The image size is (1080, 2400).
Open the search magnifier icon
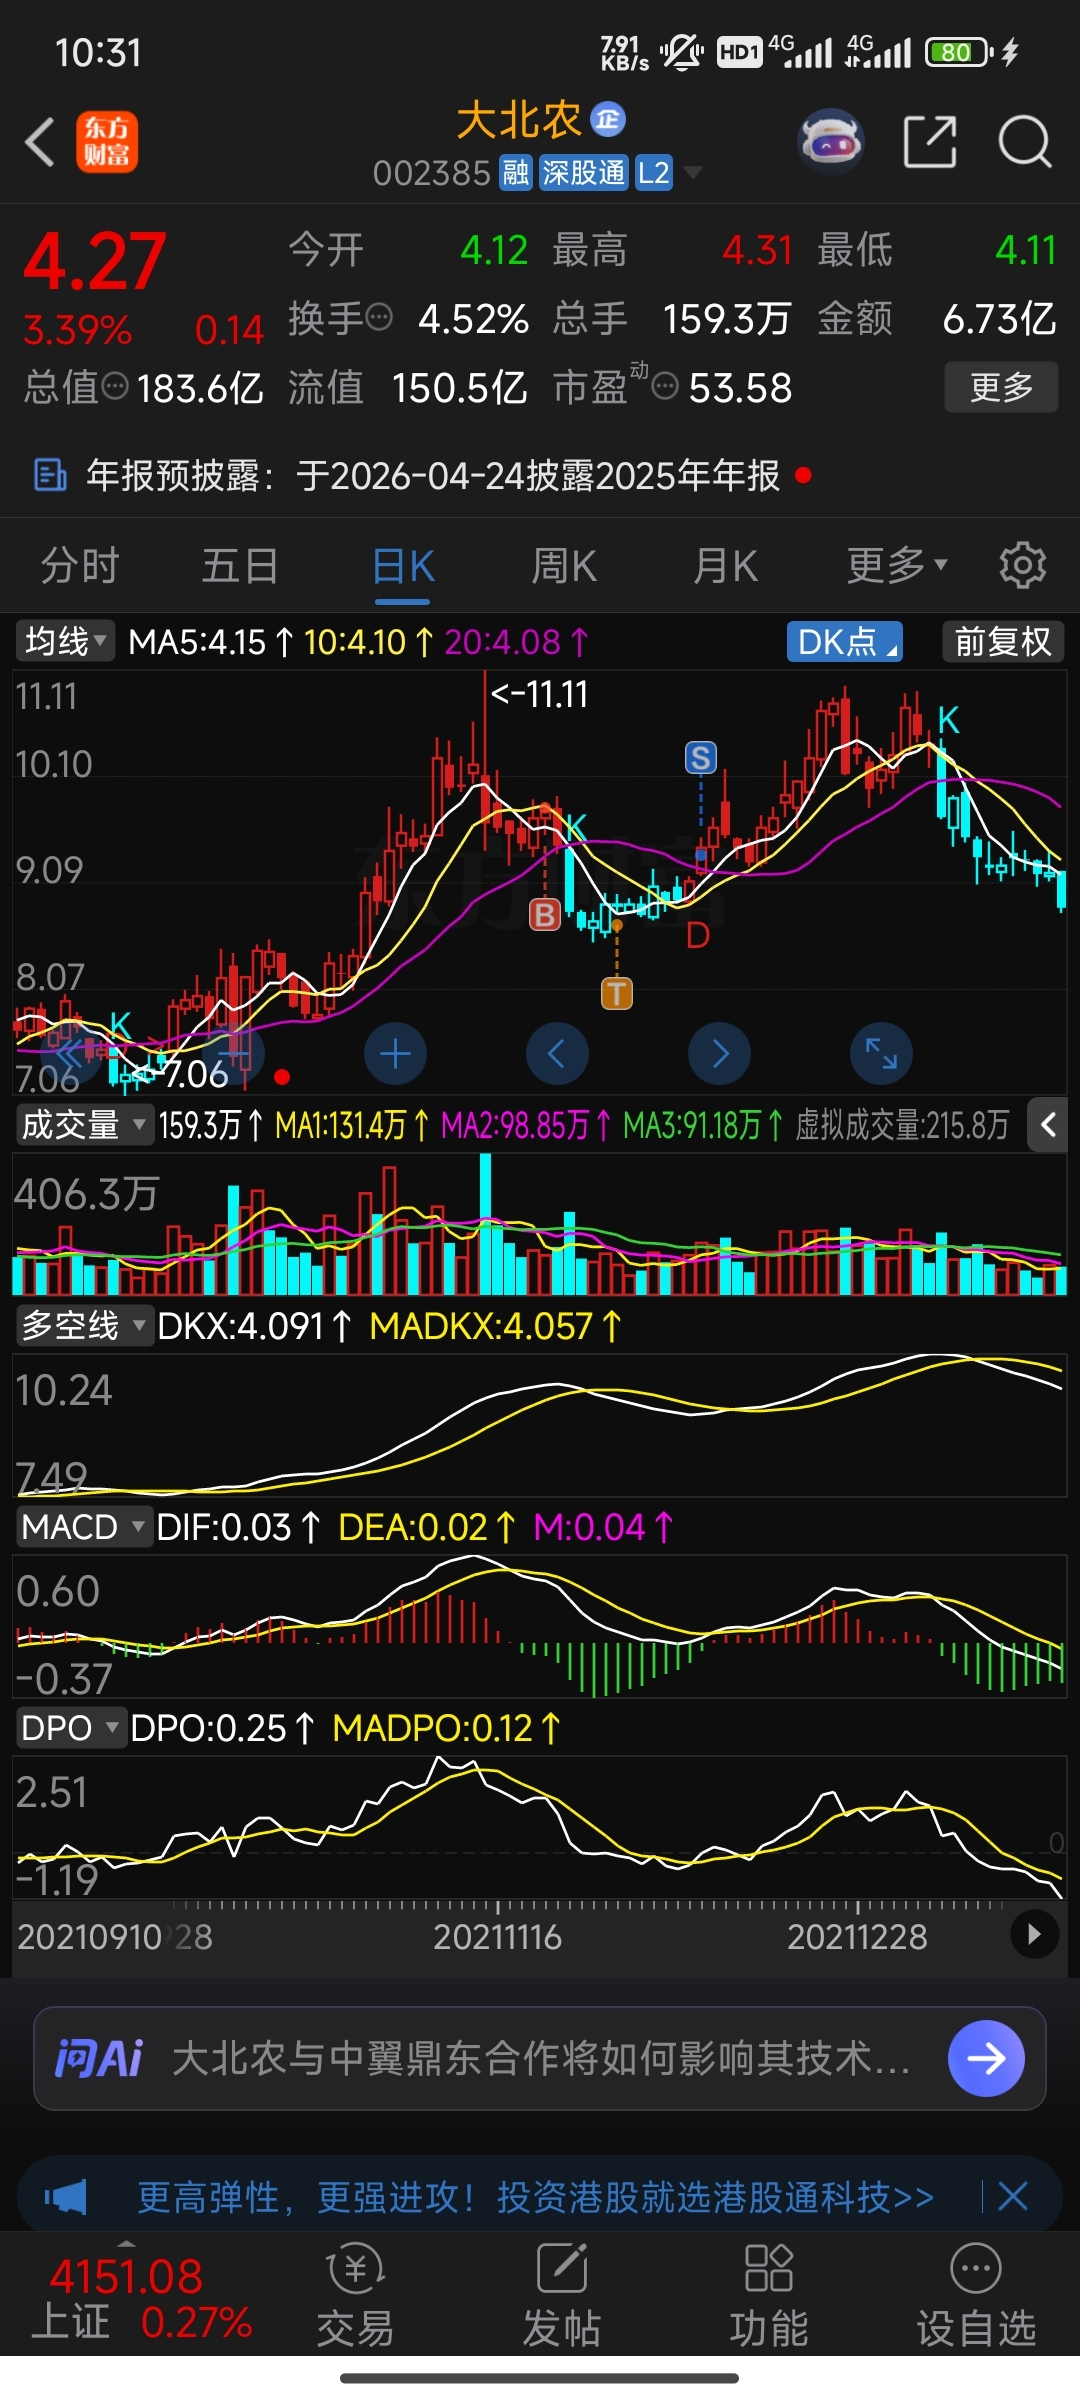1025,142
